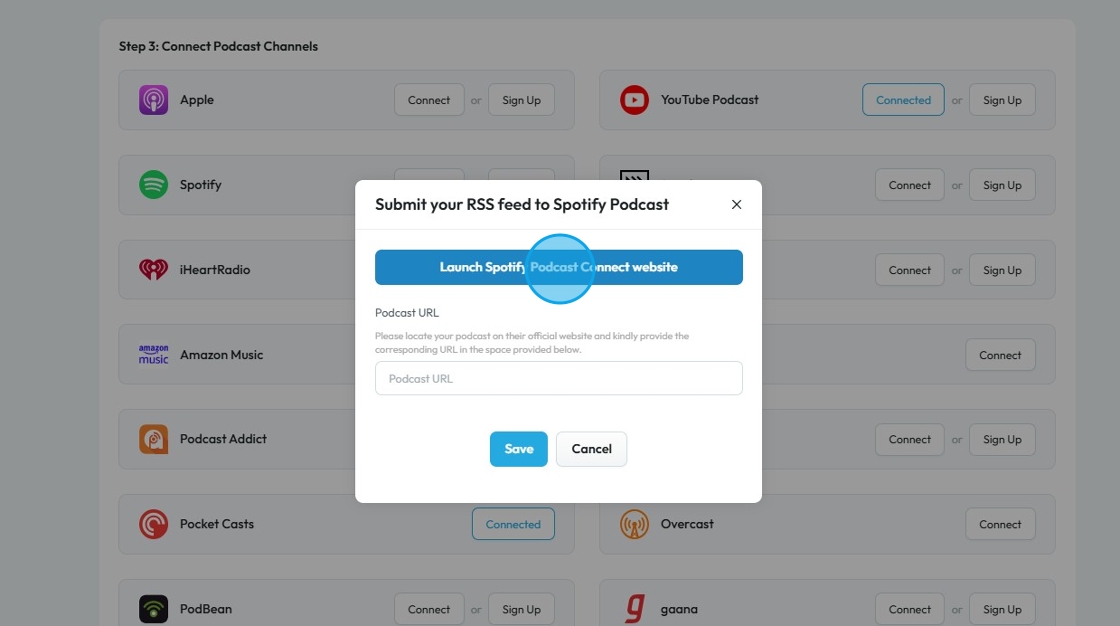Click the Pocket Casts icon
Image resolution: width=1120 pixels, height=626 pixels.
click(x=153, y=524)
